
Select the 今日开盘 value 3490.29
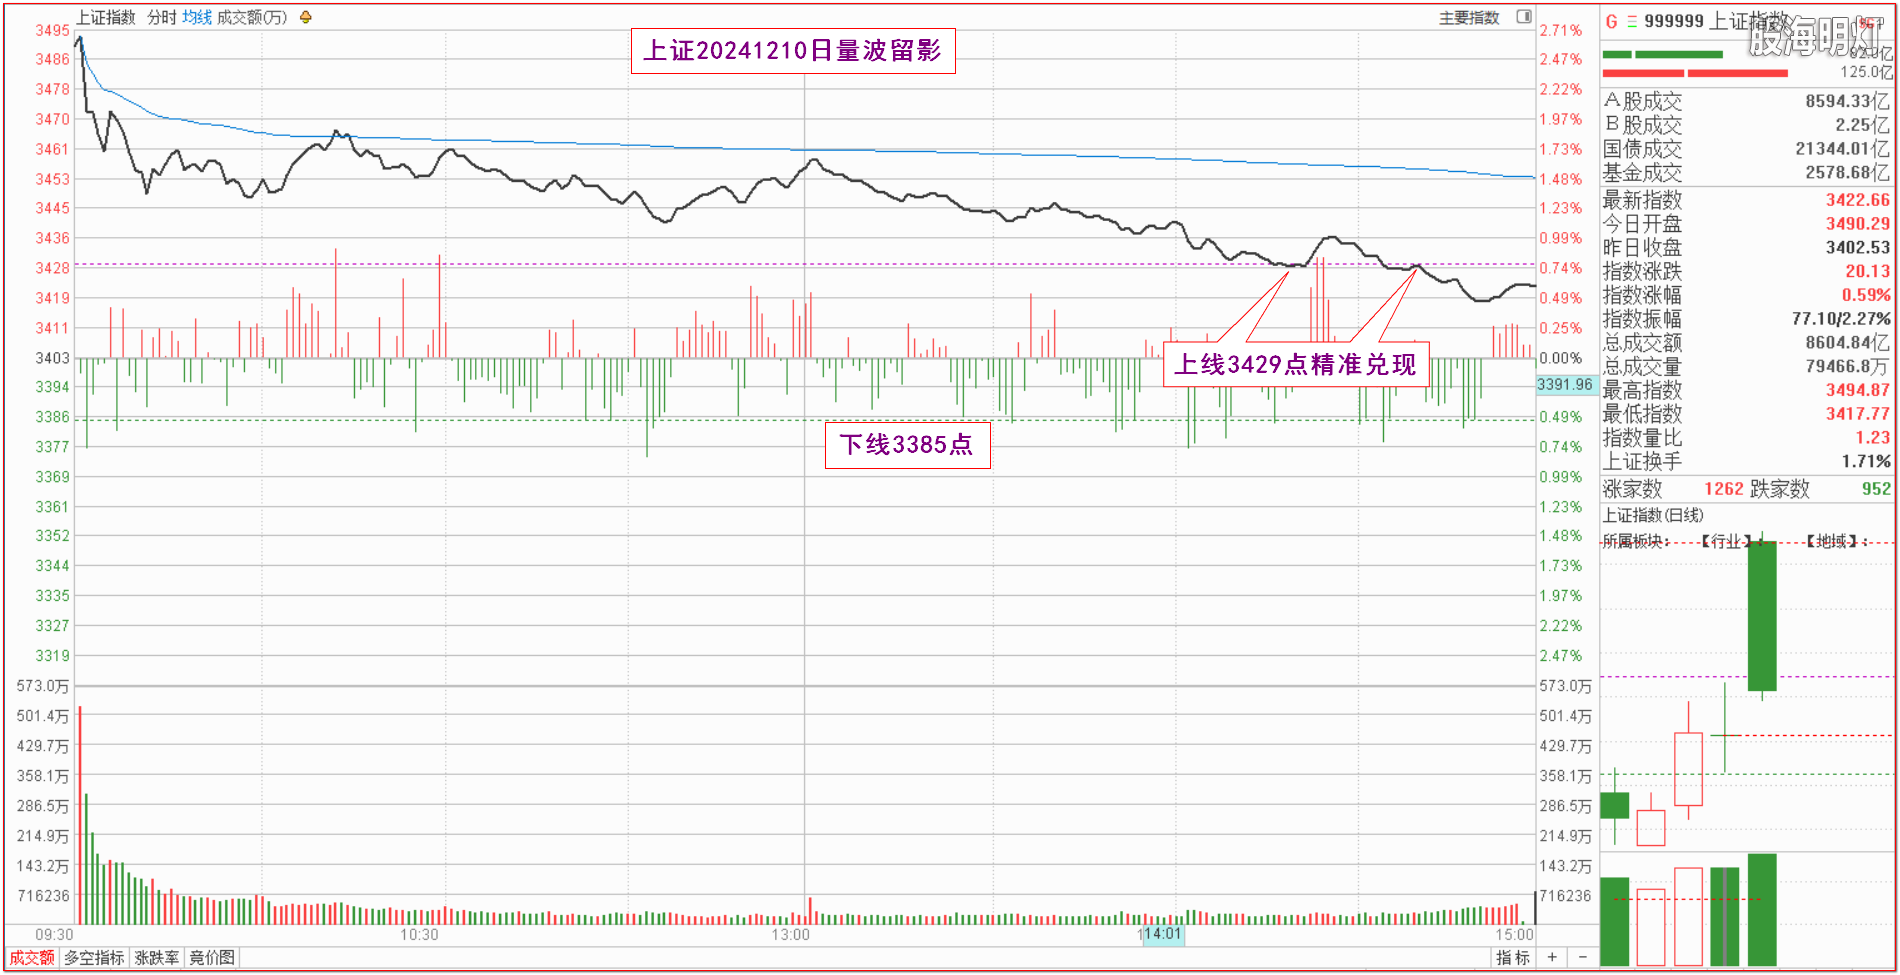point(1858,224)
